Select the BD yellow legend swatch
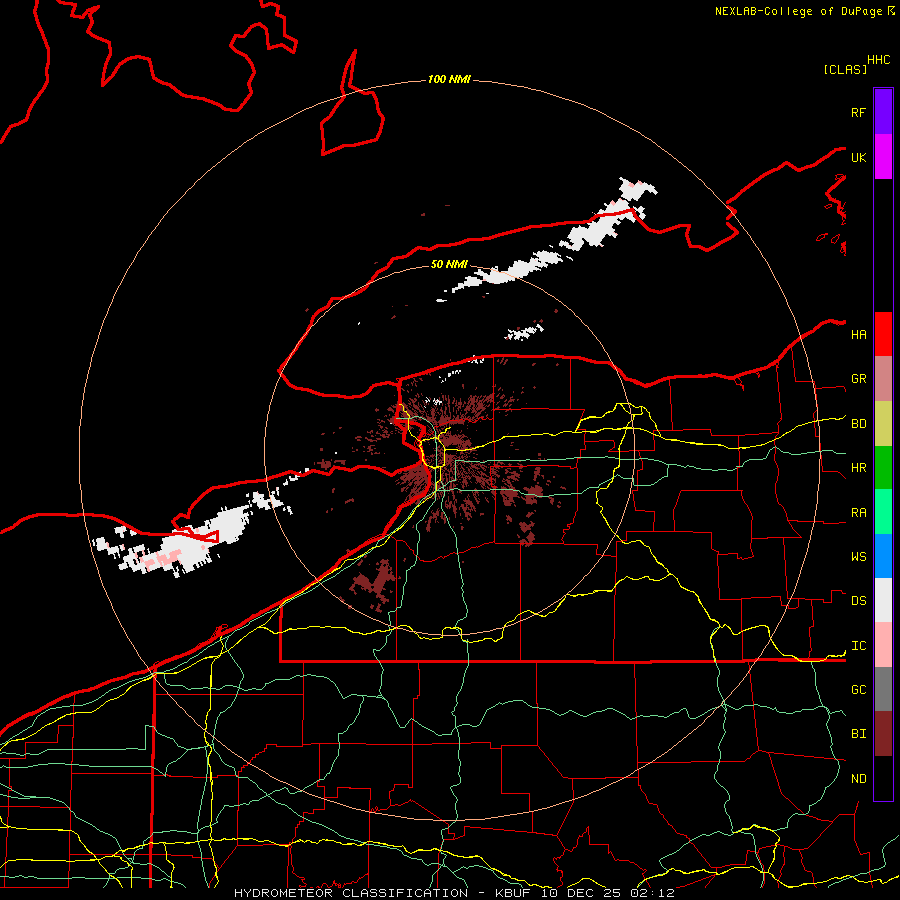The height and width of the screenshot is (900, 900). (883, 424)
